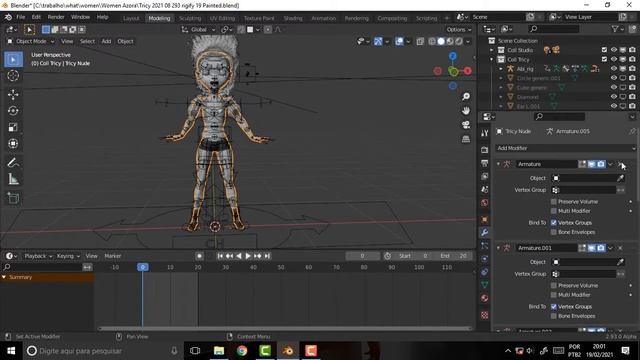Switch orthographic perspective grid icon
The image size is (640, 360).
click(x=466, y=139)
